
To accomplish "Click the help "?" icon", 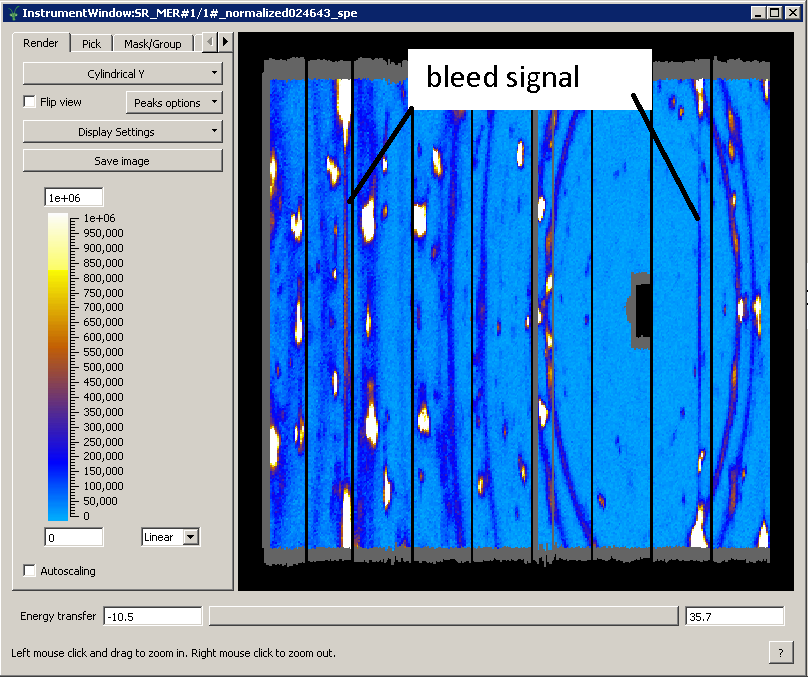I will click(780, 652).
